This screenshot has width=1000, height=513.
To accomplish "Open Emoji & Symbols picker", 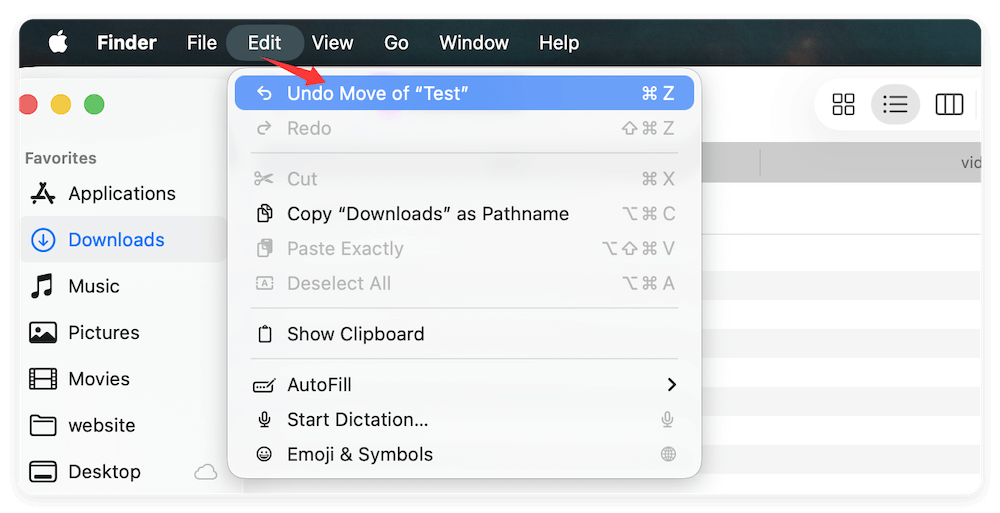I will (359, 454).
